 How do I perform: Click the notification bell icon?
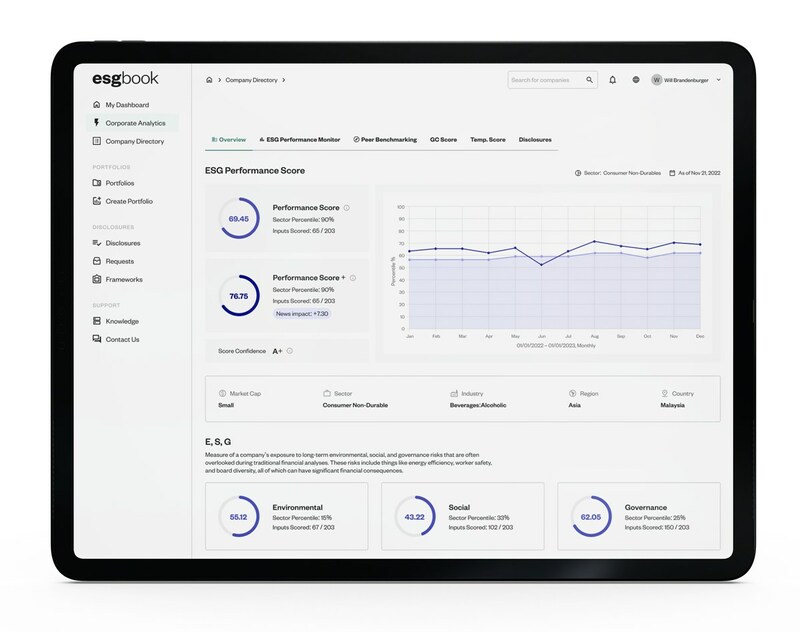coord(612,80)
